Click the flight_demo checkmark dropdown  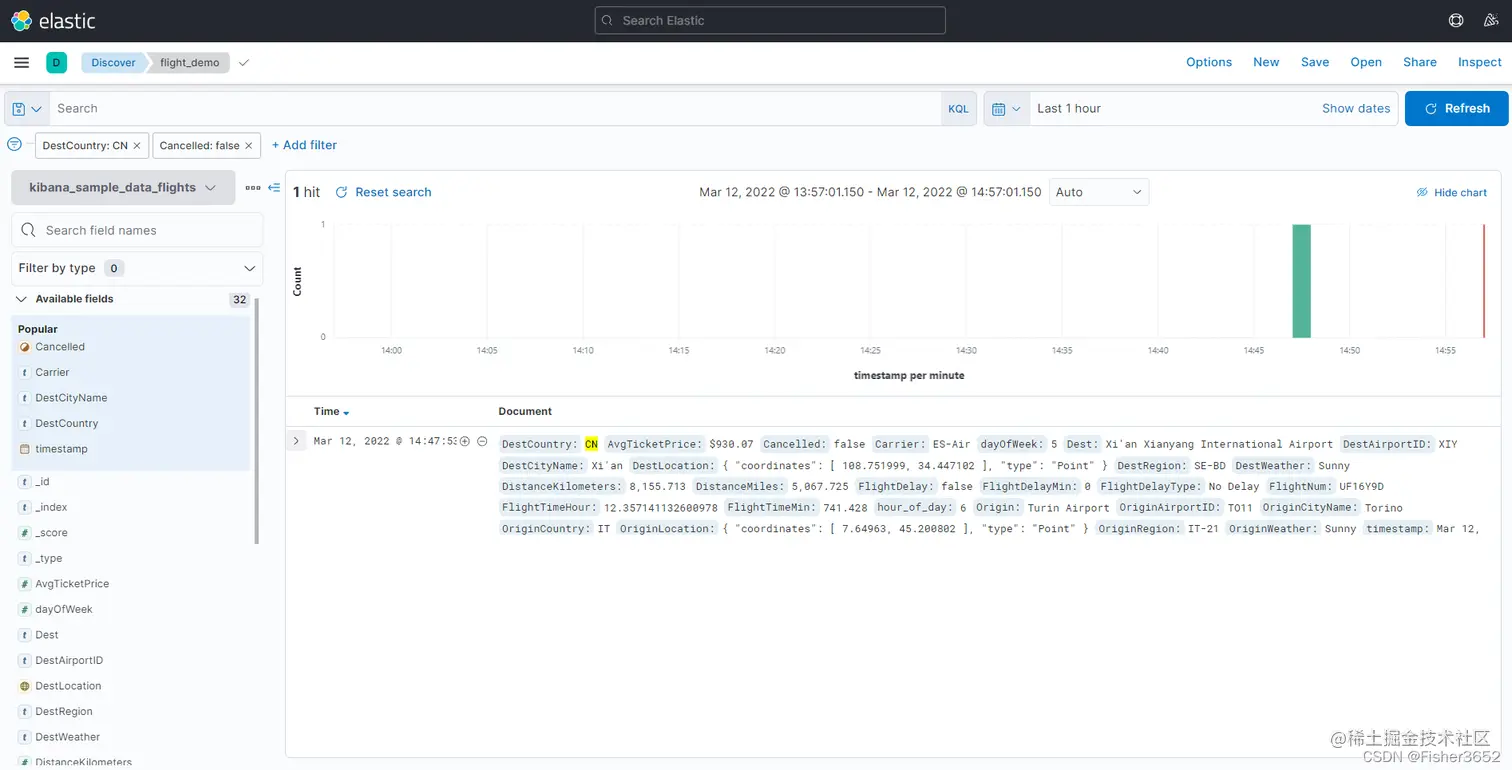(243, 62)
